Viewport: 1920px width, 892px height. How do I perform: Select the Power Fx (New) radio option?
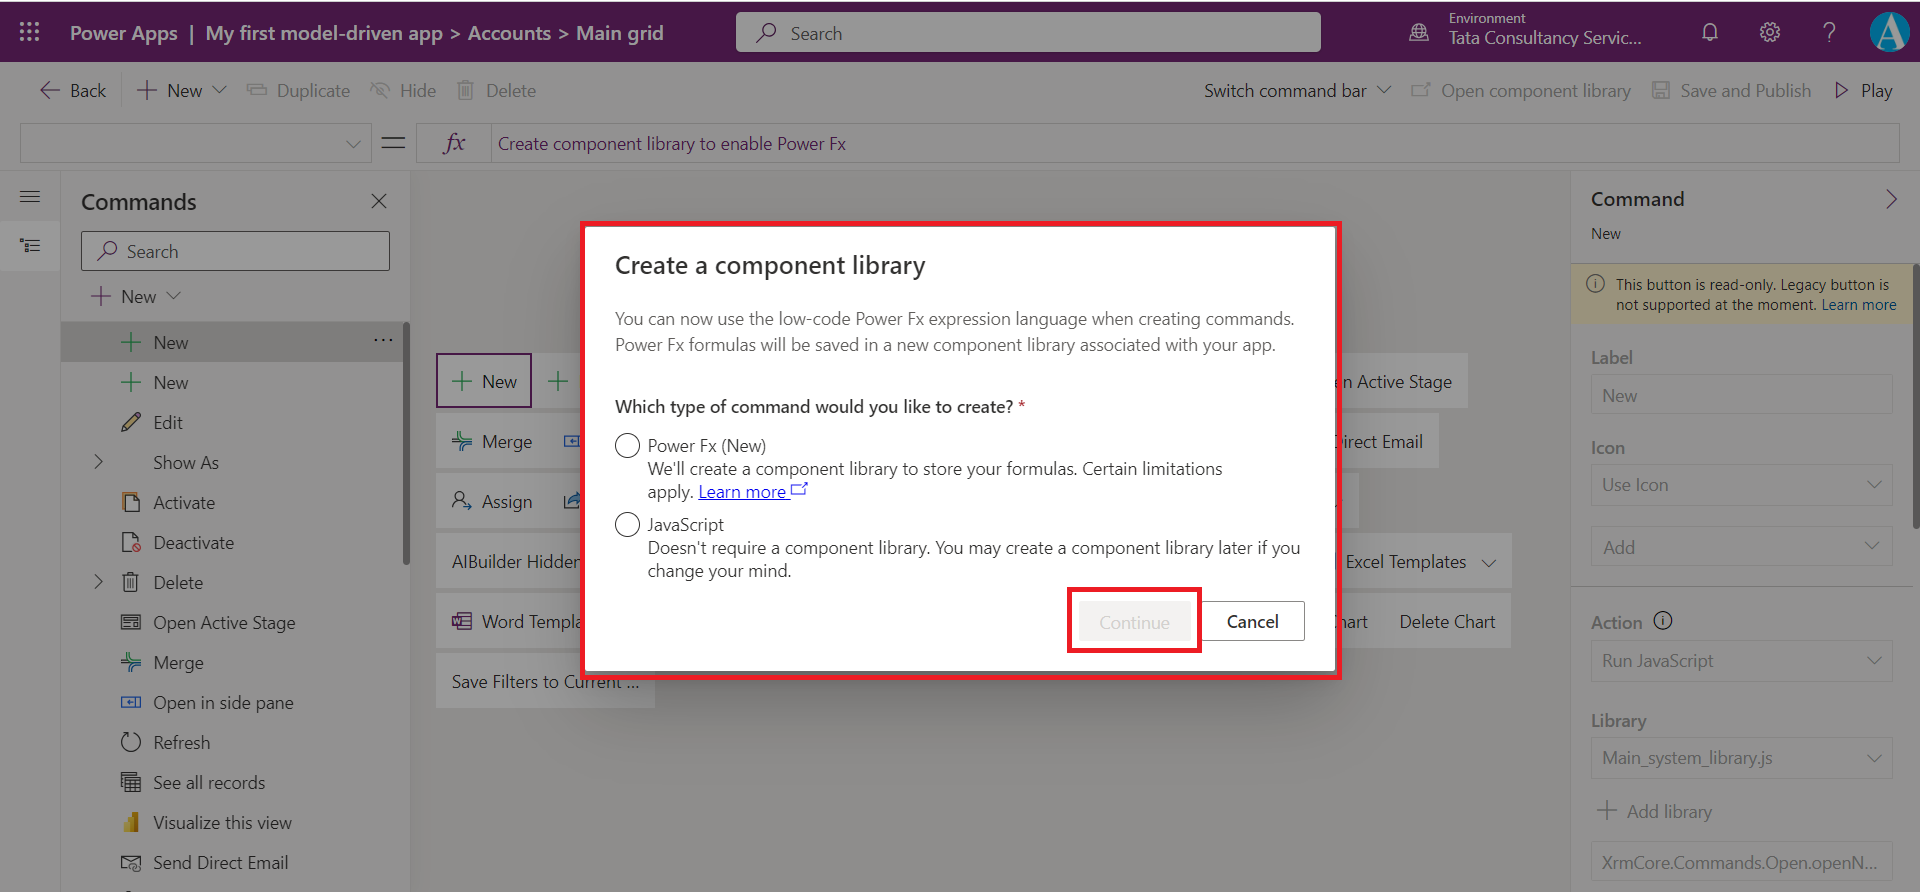tap(627, 446)
